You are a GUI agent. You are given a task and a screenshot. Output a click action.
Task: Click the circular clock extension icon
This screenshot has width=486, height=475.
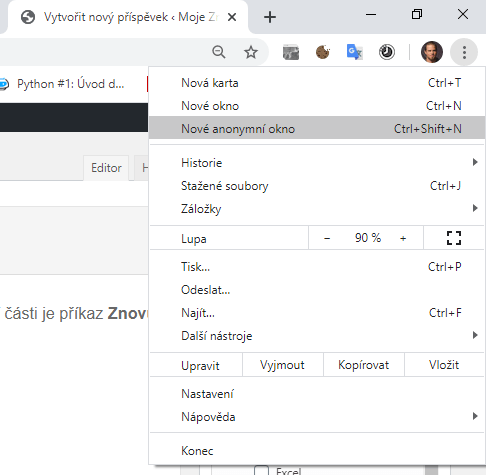(x=387, y=52)
